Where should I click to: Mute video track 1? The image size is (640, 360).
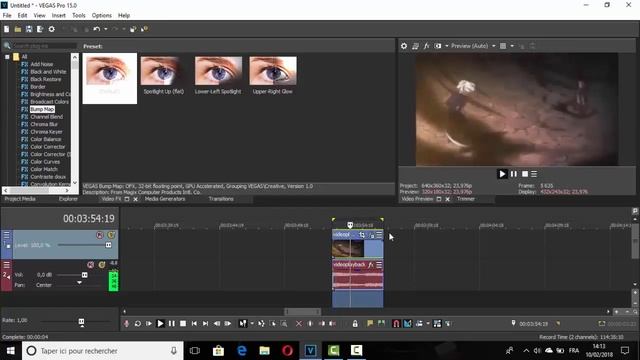click(x=100, y=235)
